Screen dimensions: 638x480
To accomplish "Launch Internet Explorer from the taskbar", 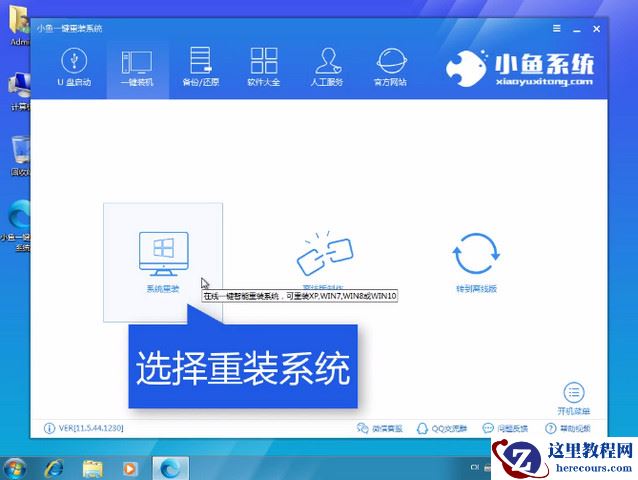I will point(54,468).
